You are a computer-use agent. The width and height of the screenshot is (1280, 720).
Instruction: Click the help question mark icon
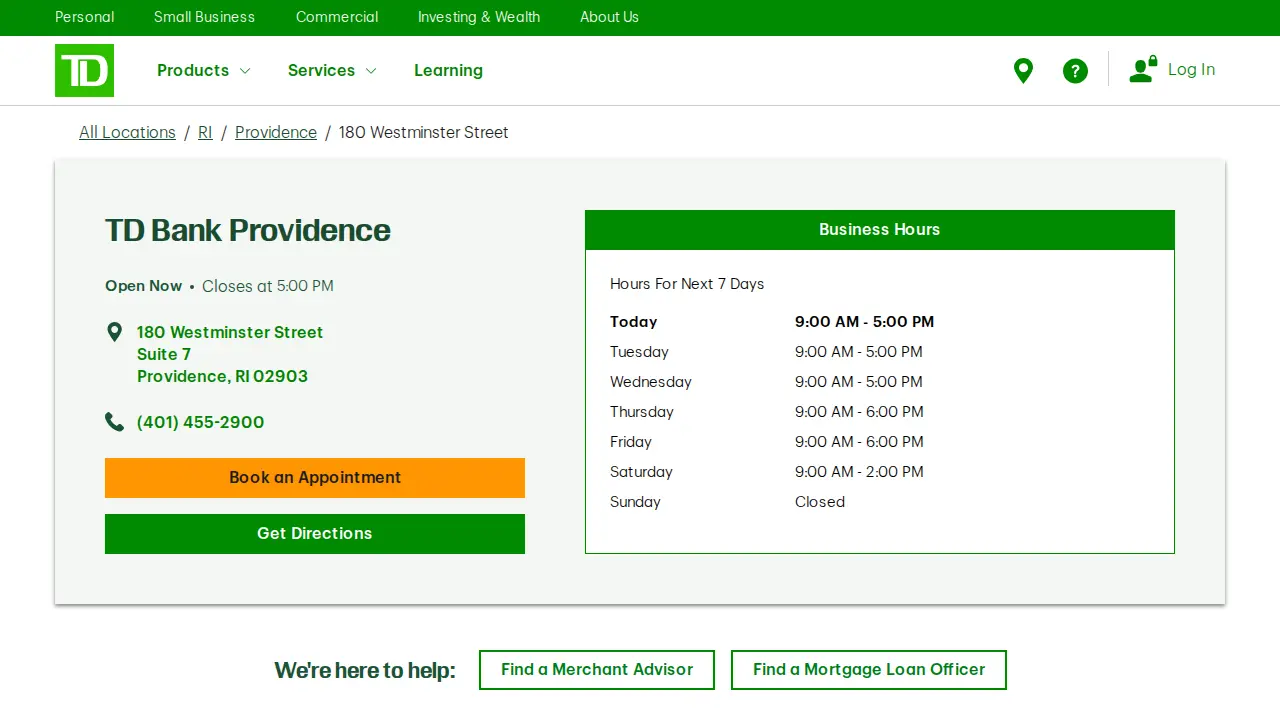point(1075,71)
